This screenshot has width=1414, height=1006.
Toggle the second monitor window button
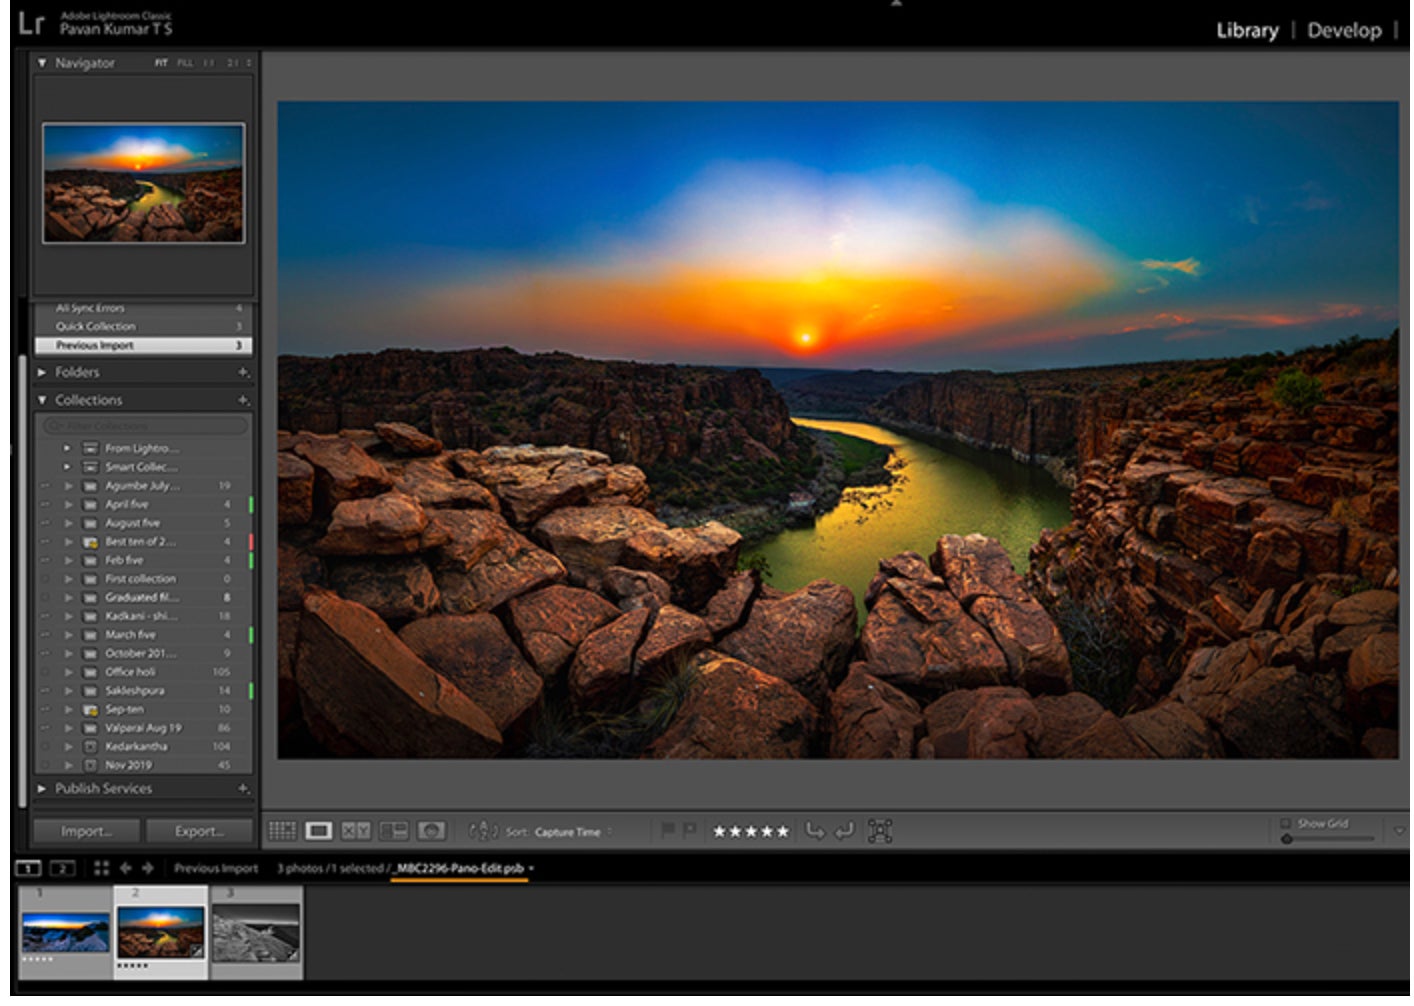(x=62, y=868)
